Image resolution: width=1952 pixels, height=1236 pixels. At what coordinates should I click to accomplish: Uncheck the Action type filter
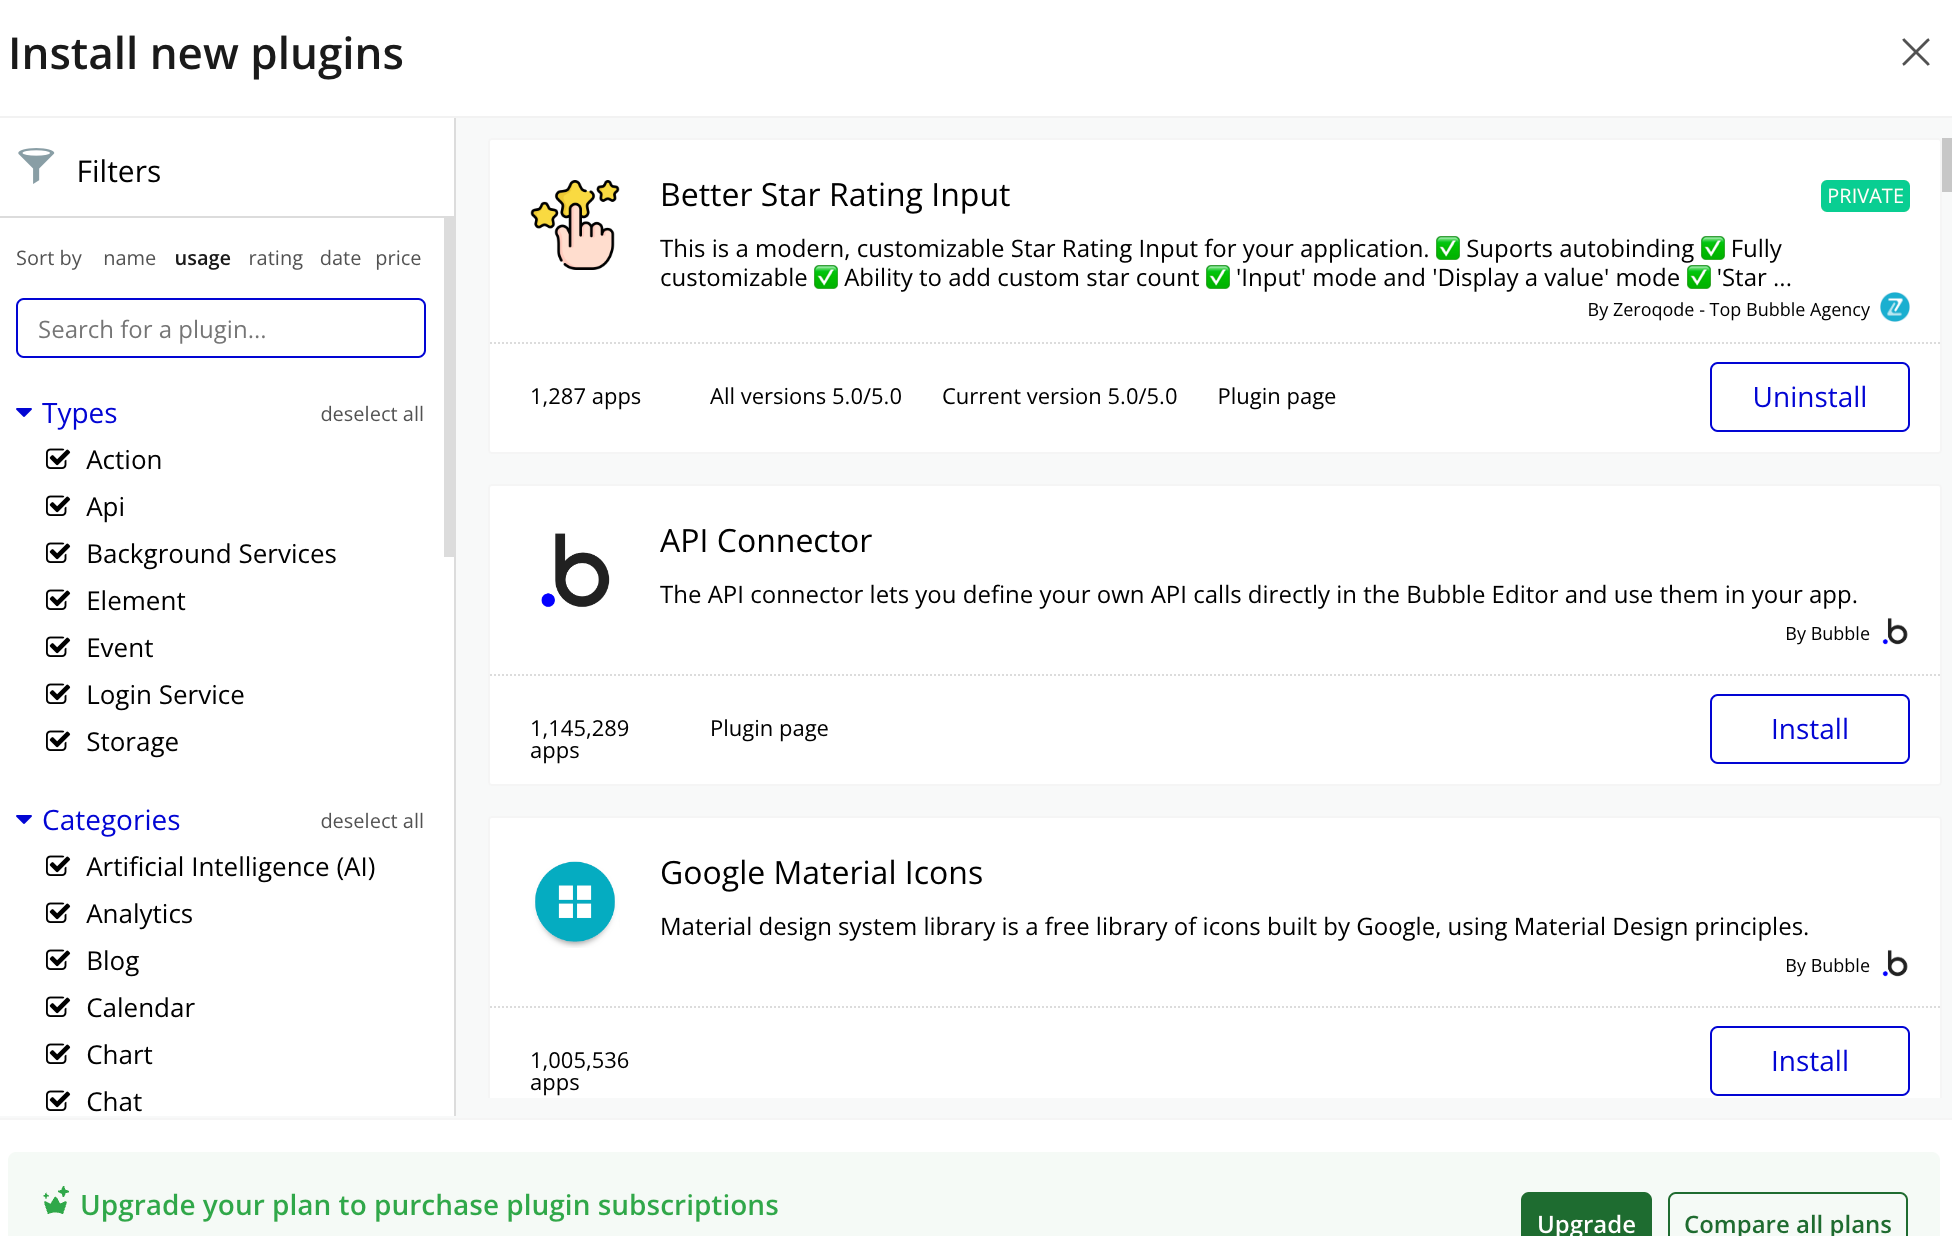tap(58, 459)
